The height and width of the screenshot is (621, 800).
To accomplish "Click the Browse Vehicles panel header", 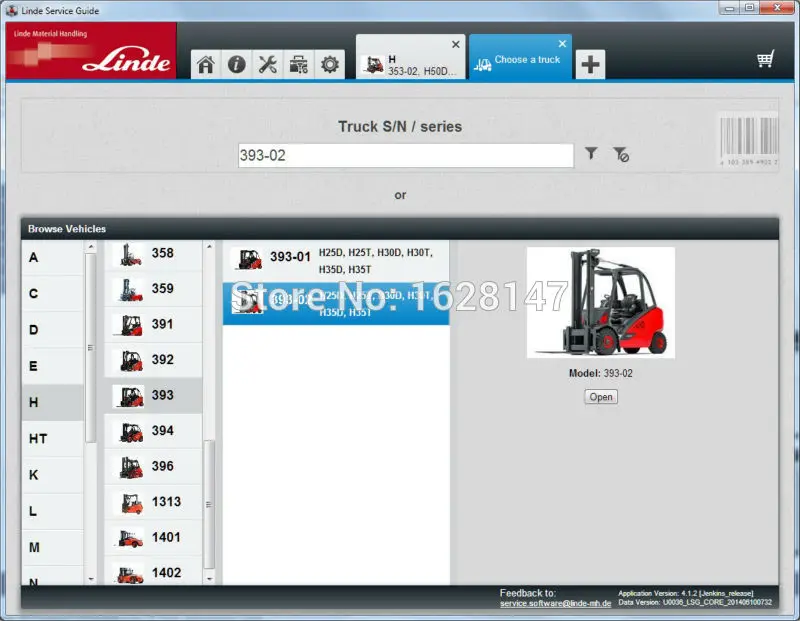I will (400, 229).
